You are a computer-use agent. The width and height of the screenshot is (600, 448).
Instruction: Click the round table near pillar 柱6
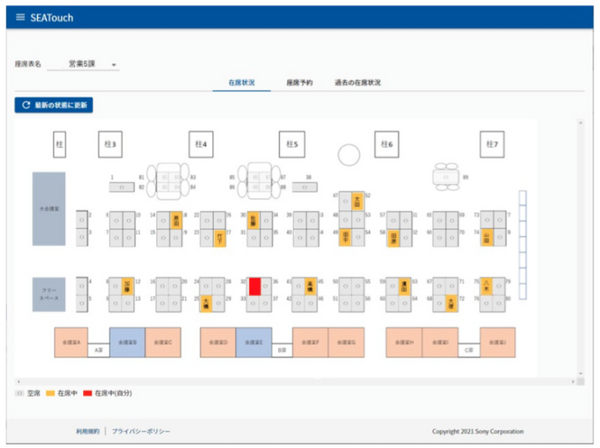pos(348,154)
